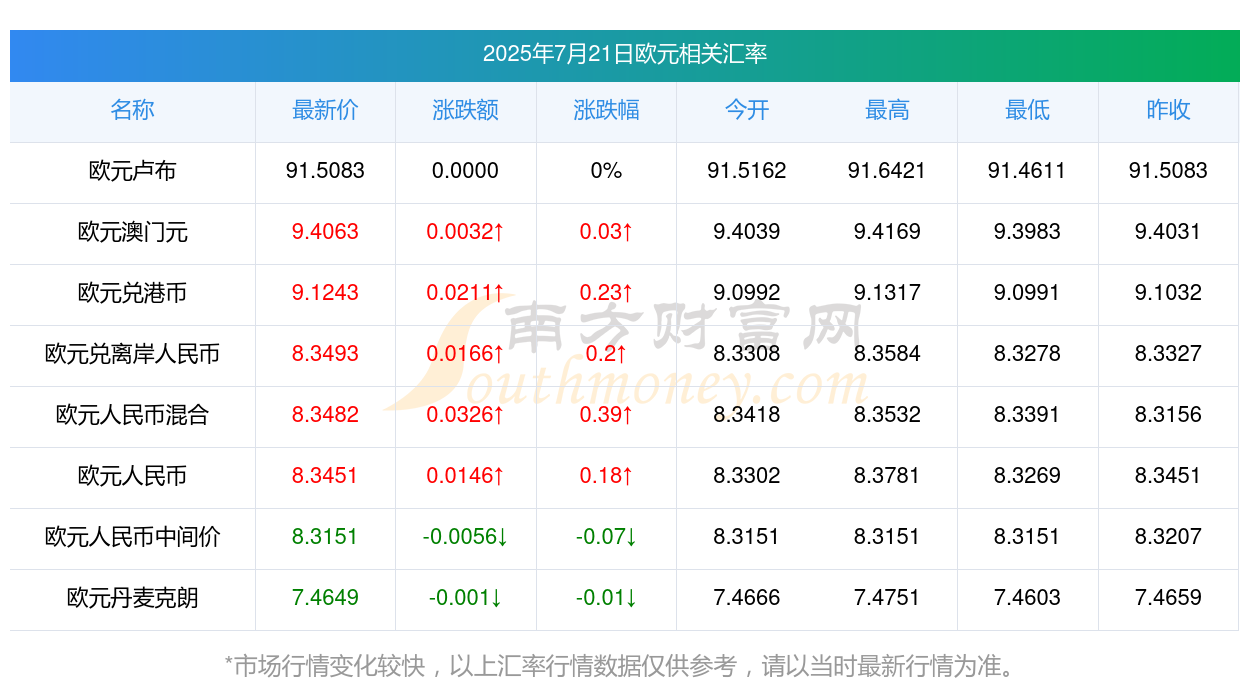Click the 欧元人民币中间价 row name
This screenshot has height=698, width=1250.
coord(132,537)
